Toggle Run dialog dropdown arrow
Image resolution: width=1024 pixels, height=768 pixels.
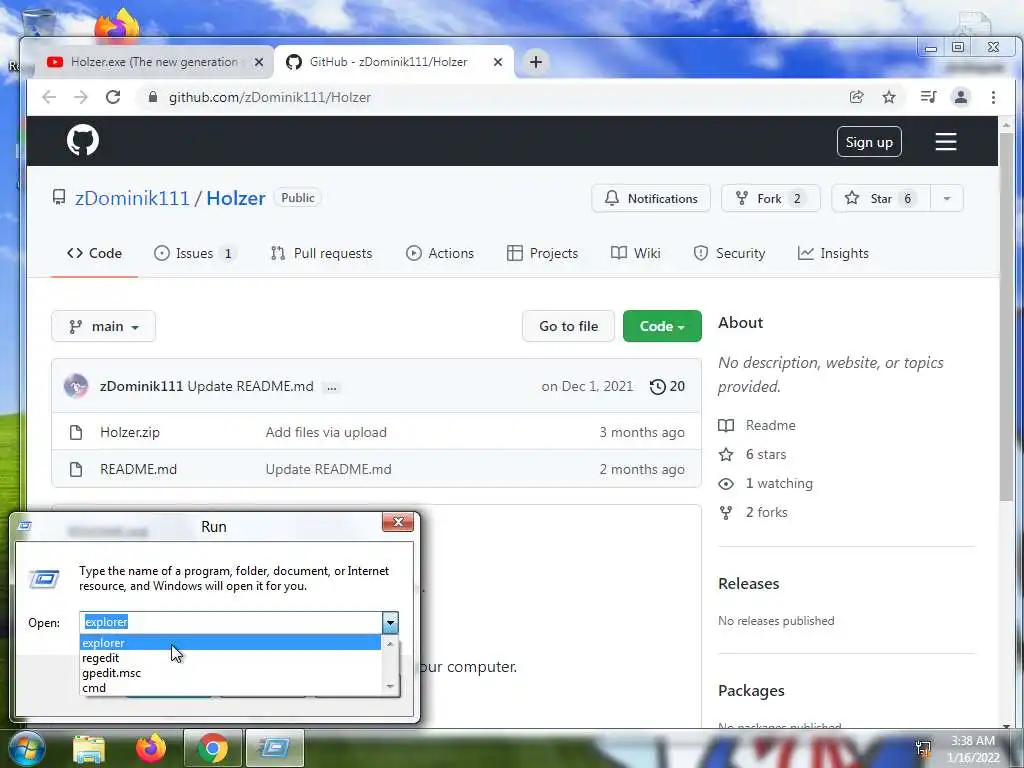pos(390,622)
